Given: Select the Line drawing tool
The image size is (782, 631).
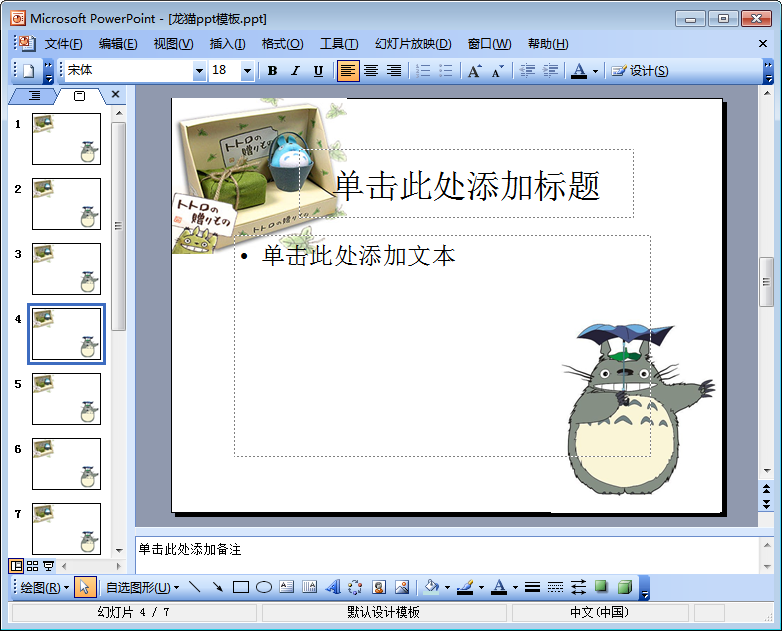Looking at the screenshot, I should [x=194, y=587].
